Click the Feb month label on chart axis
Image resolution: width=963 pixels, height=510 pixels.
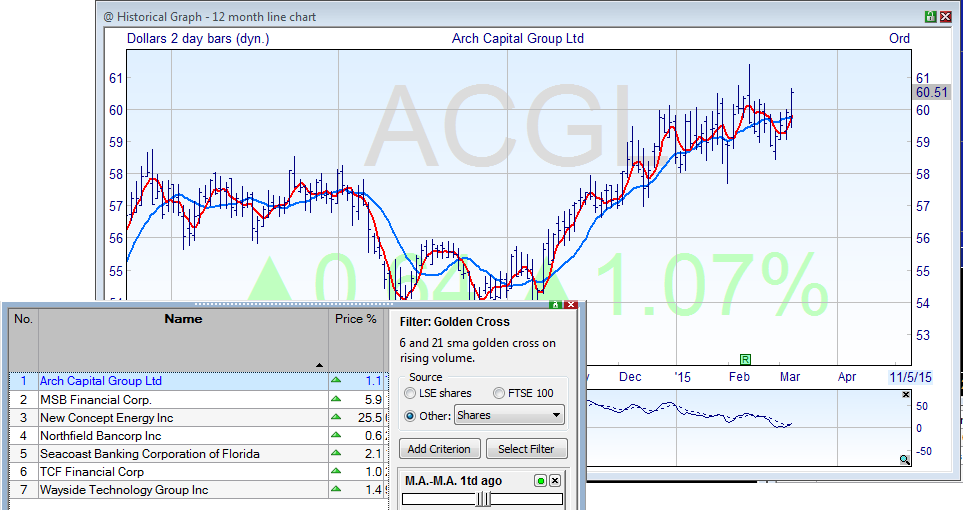pos(739,377)
